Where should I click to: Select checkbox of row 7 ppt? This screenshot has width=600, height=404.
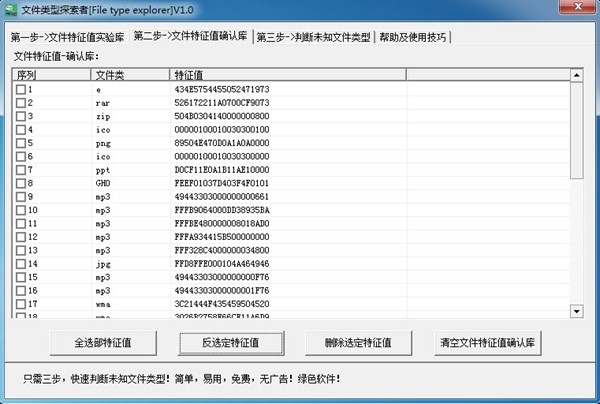(x=21, y=170)
